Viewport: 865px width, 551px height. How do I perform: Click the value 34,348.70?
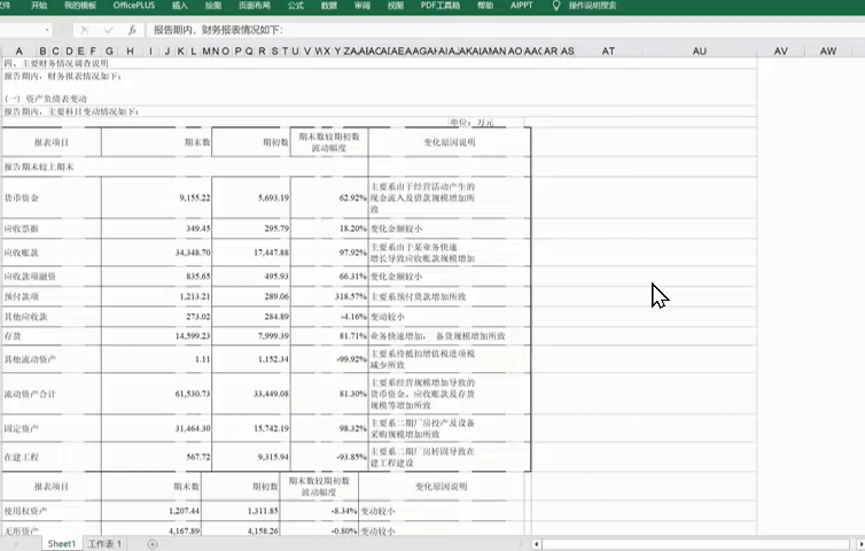(x=193, y=253)
